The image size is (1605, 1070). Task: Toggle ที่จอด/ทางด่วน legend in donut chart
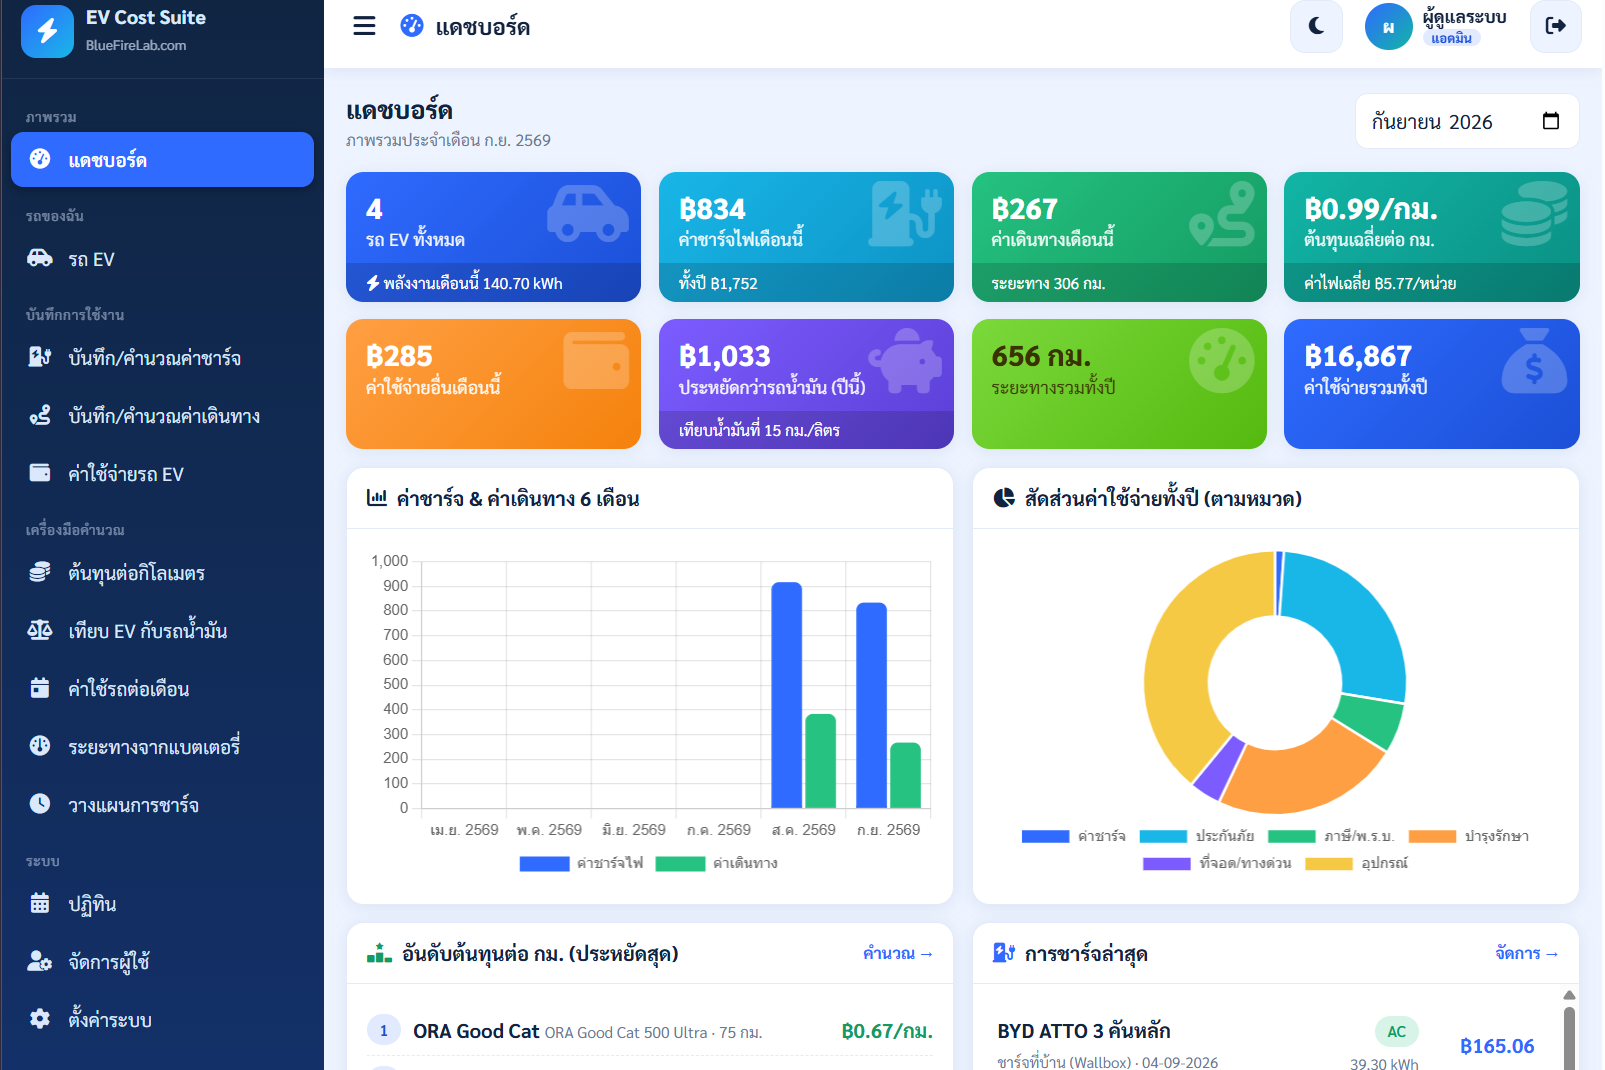[x=1217, y=863]
